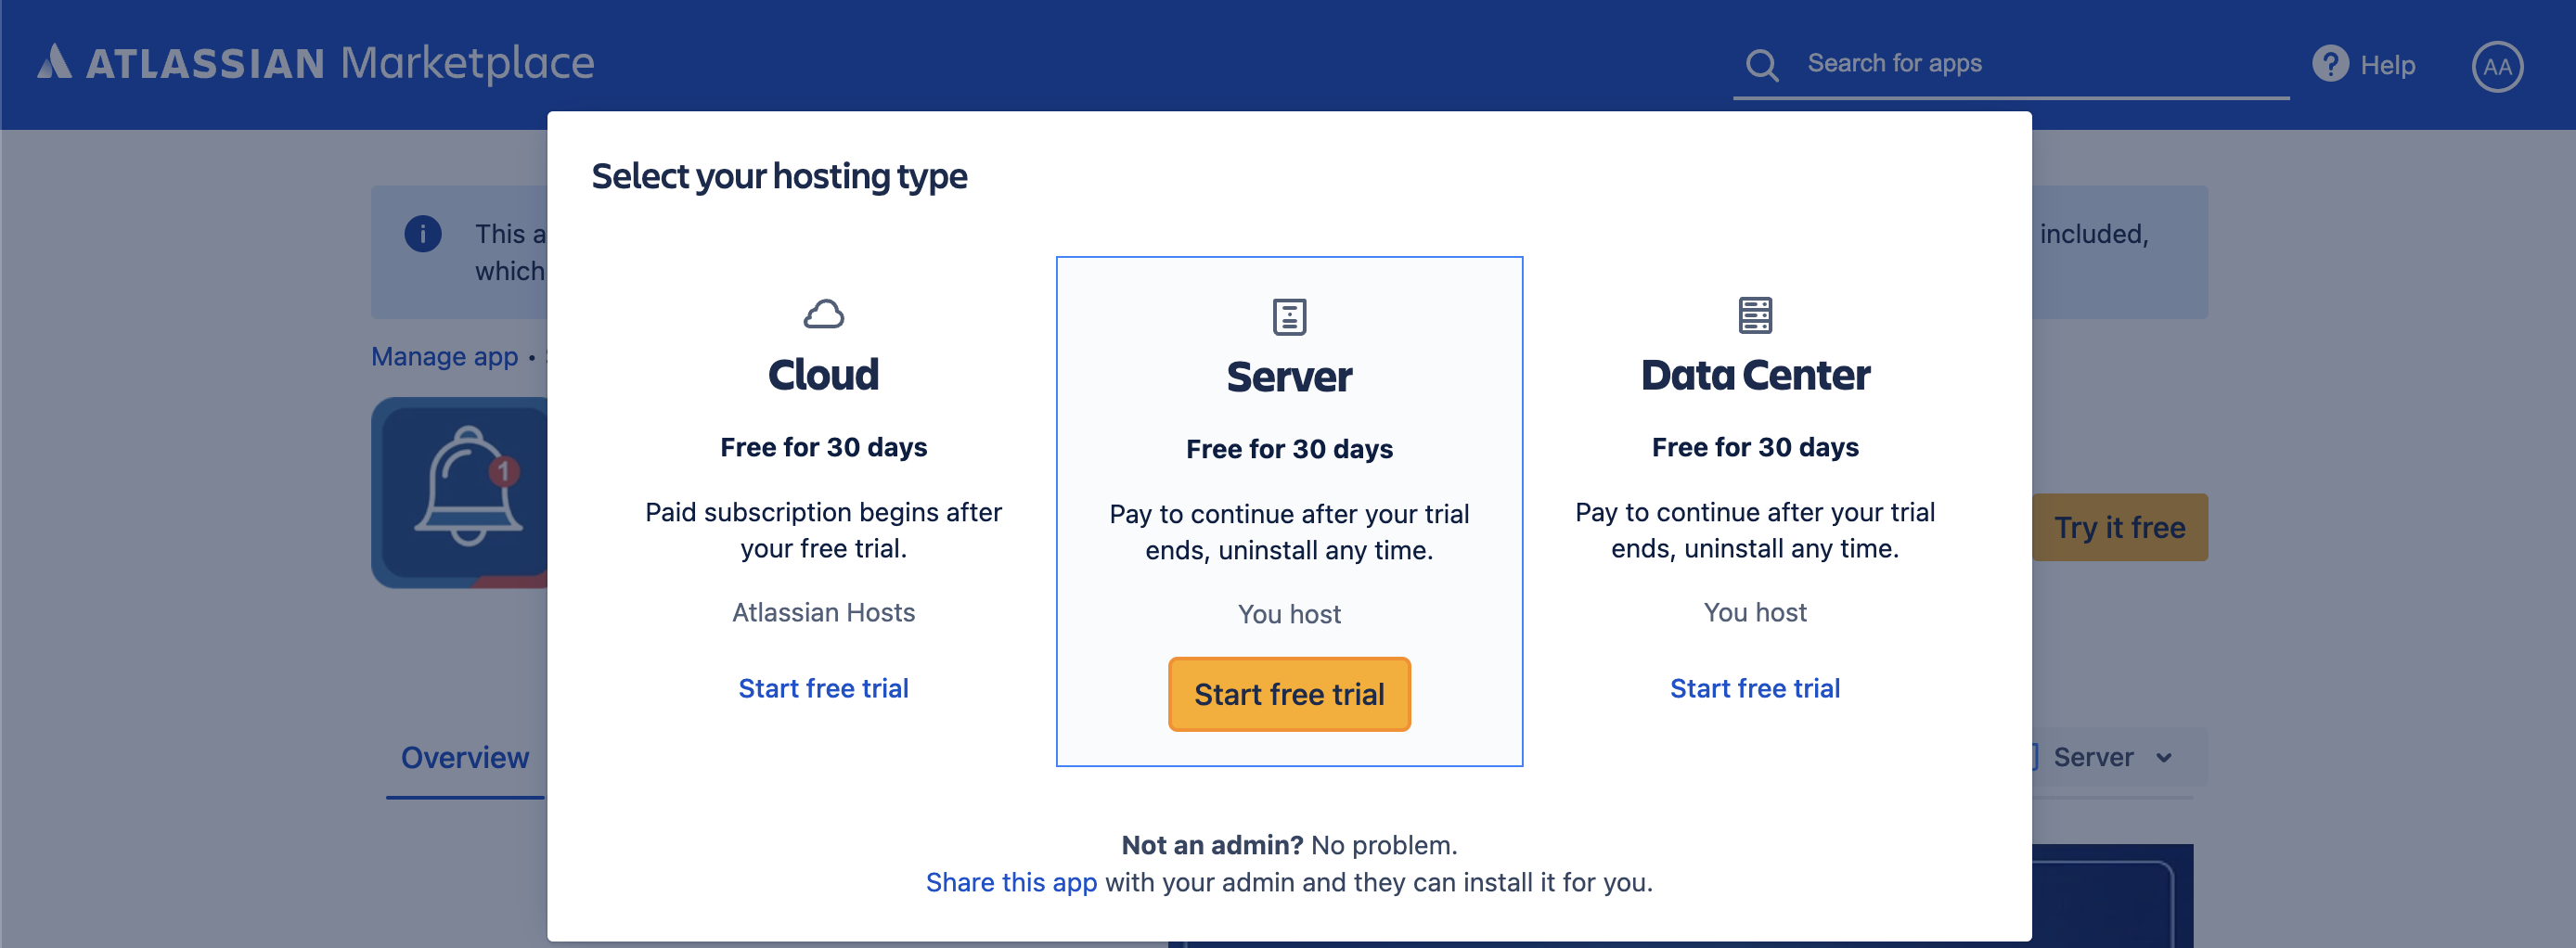Click Start free trial under Server
Viewport: 2576px width, 948px height.
[1289, 694]
